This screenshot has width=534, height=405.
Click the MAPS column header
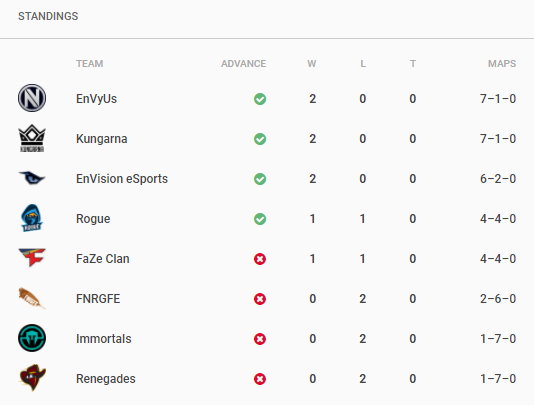coord(502,64)
